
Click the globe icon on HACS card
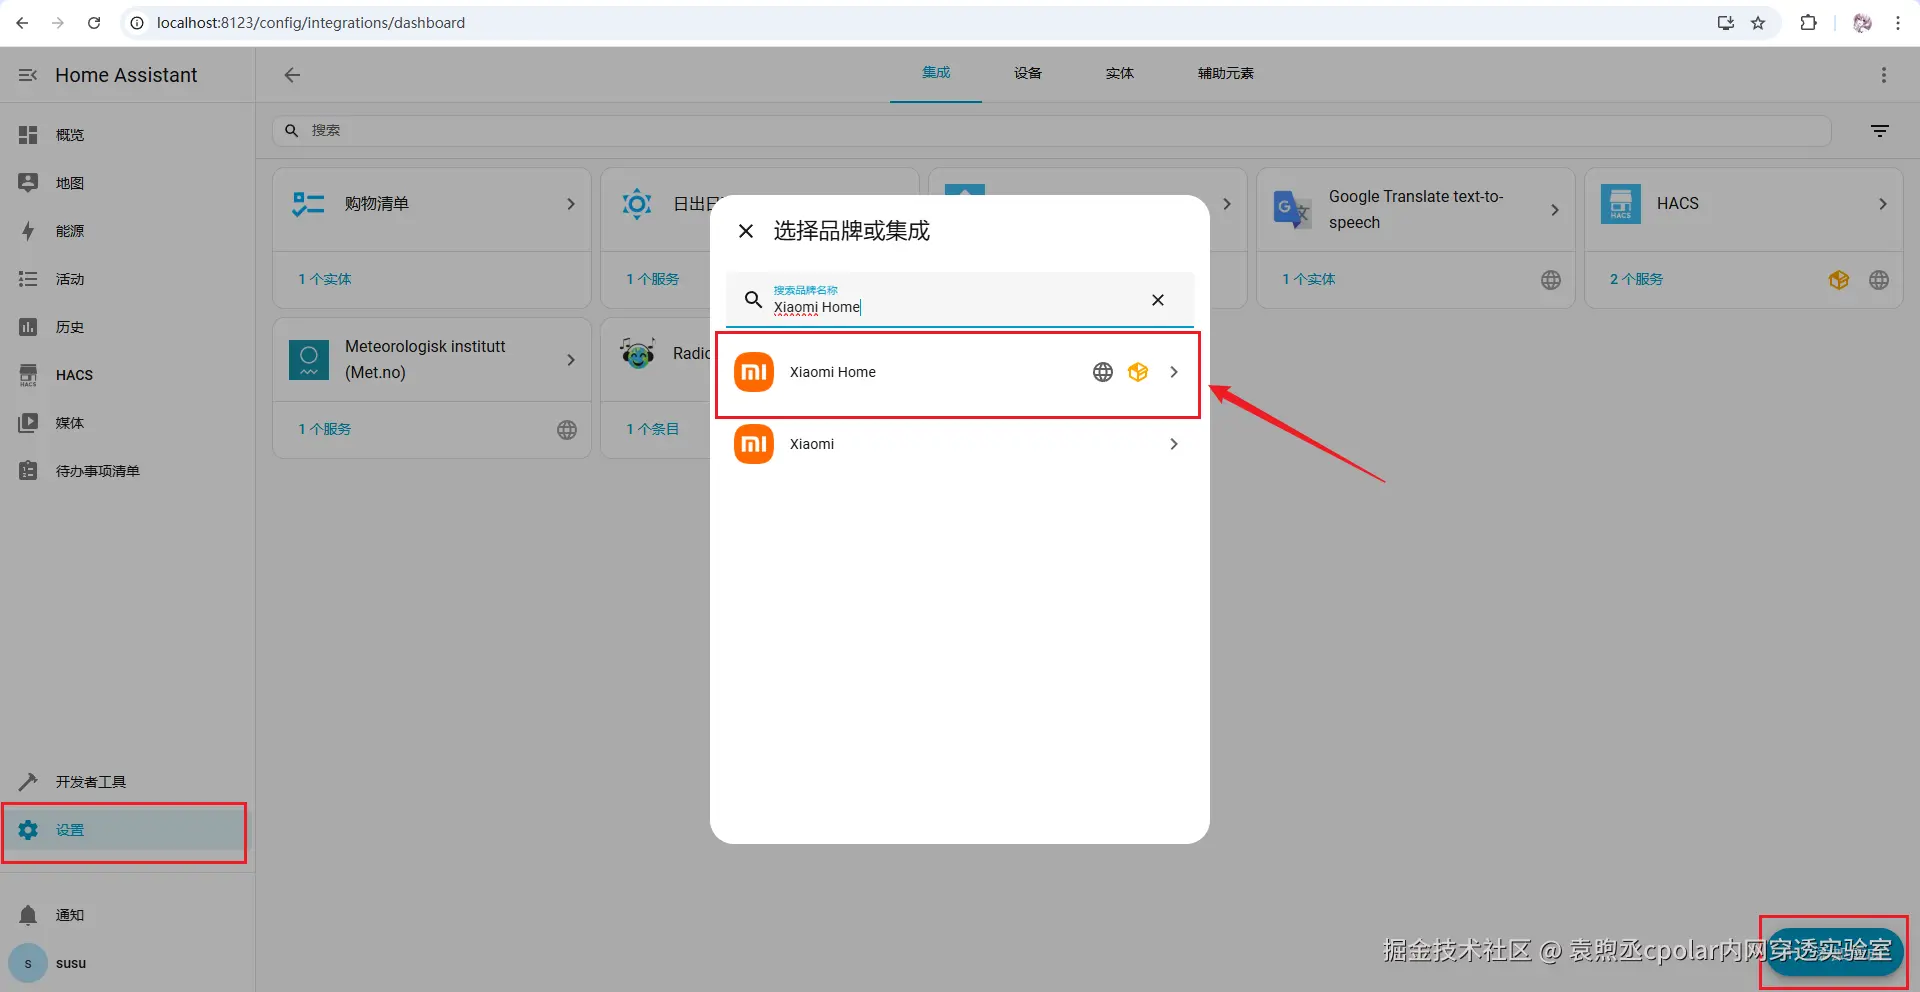pyautogui.click(x=1879, y=280)
